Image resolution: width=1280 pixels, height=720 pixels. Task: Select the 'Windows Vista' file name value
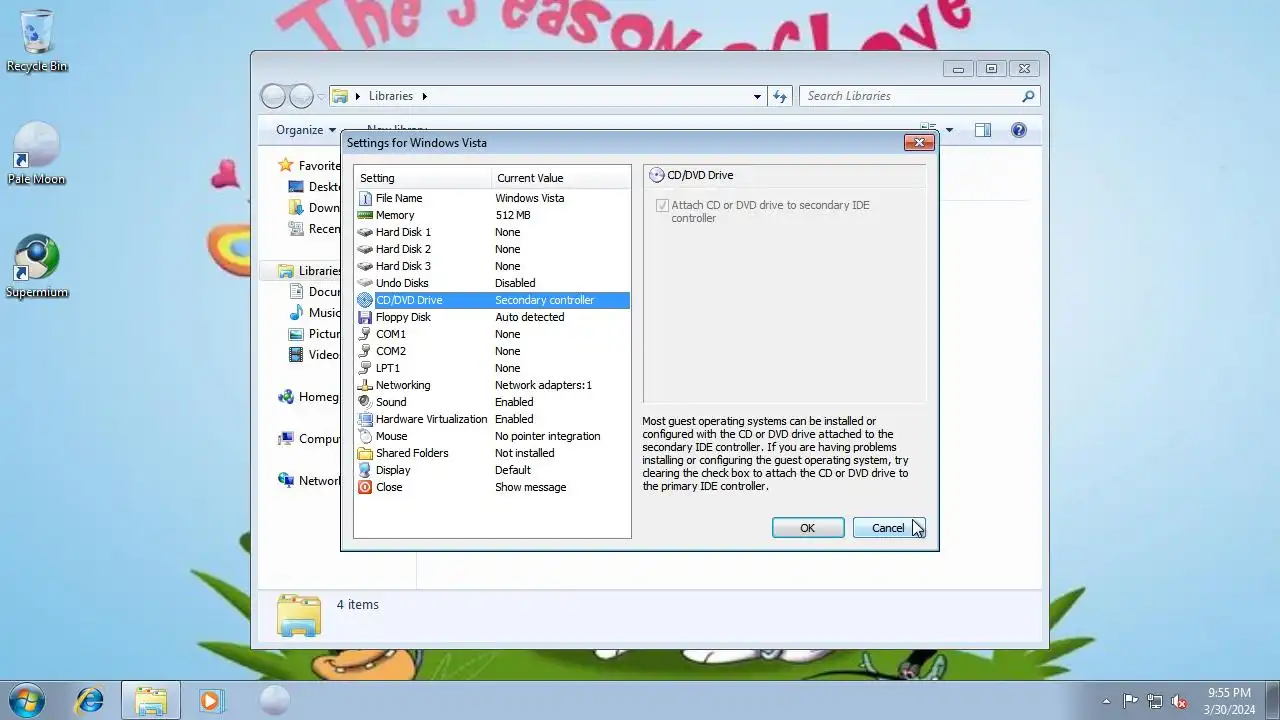[529, 198]
